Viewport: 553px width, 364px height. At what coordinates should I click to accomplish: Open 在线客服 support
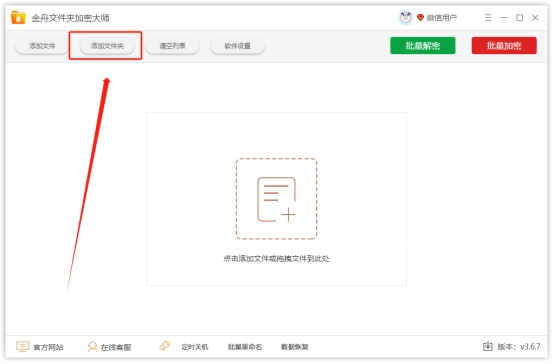pos(116,347)
